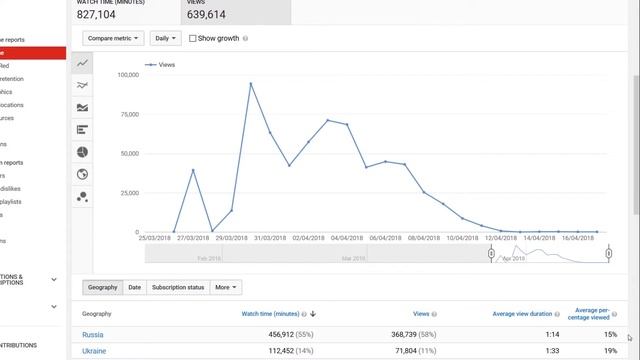Click the Show growth help icon

click(x=245, y=38)
